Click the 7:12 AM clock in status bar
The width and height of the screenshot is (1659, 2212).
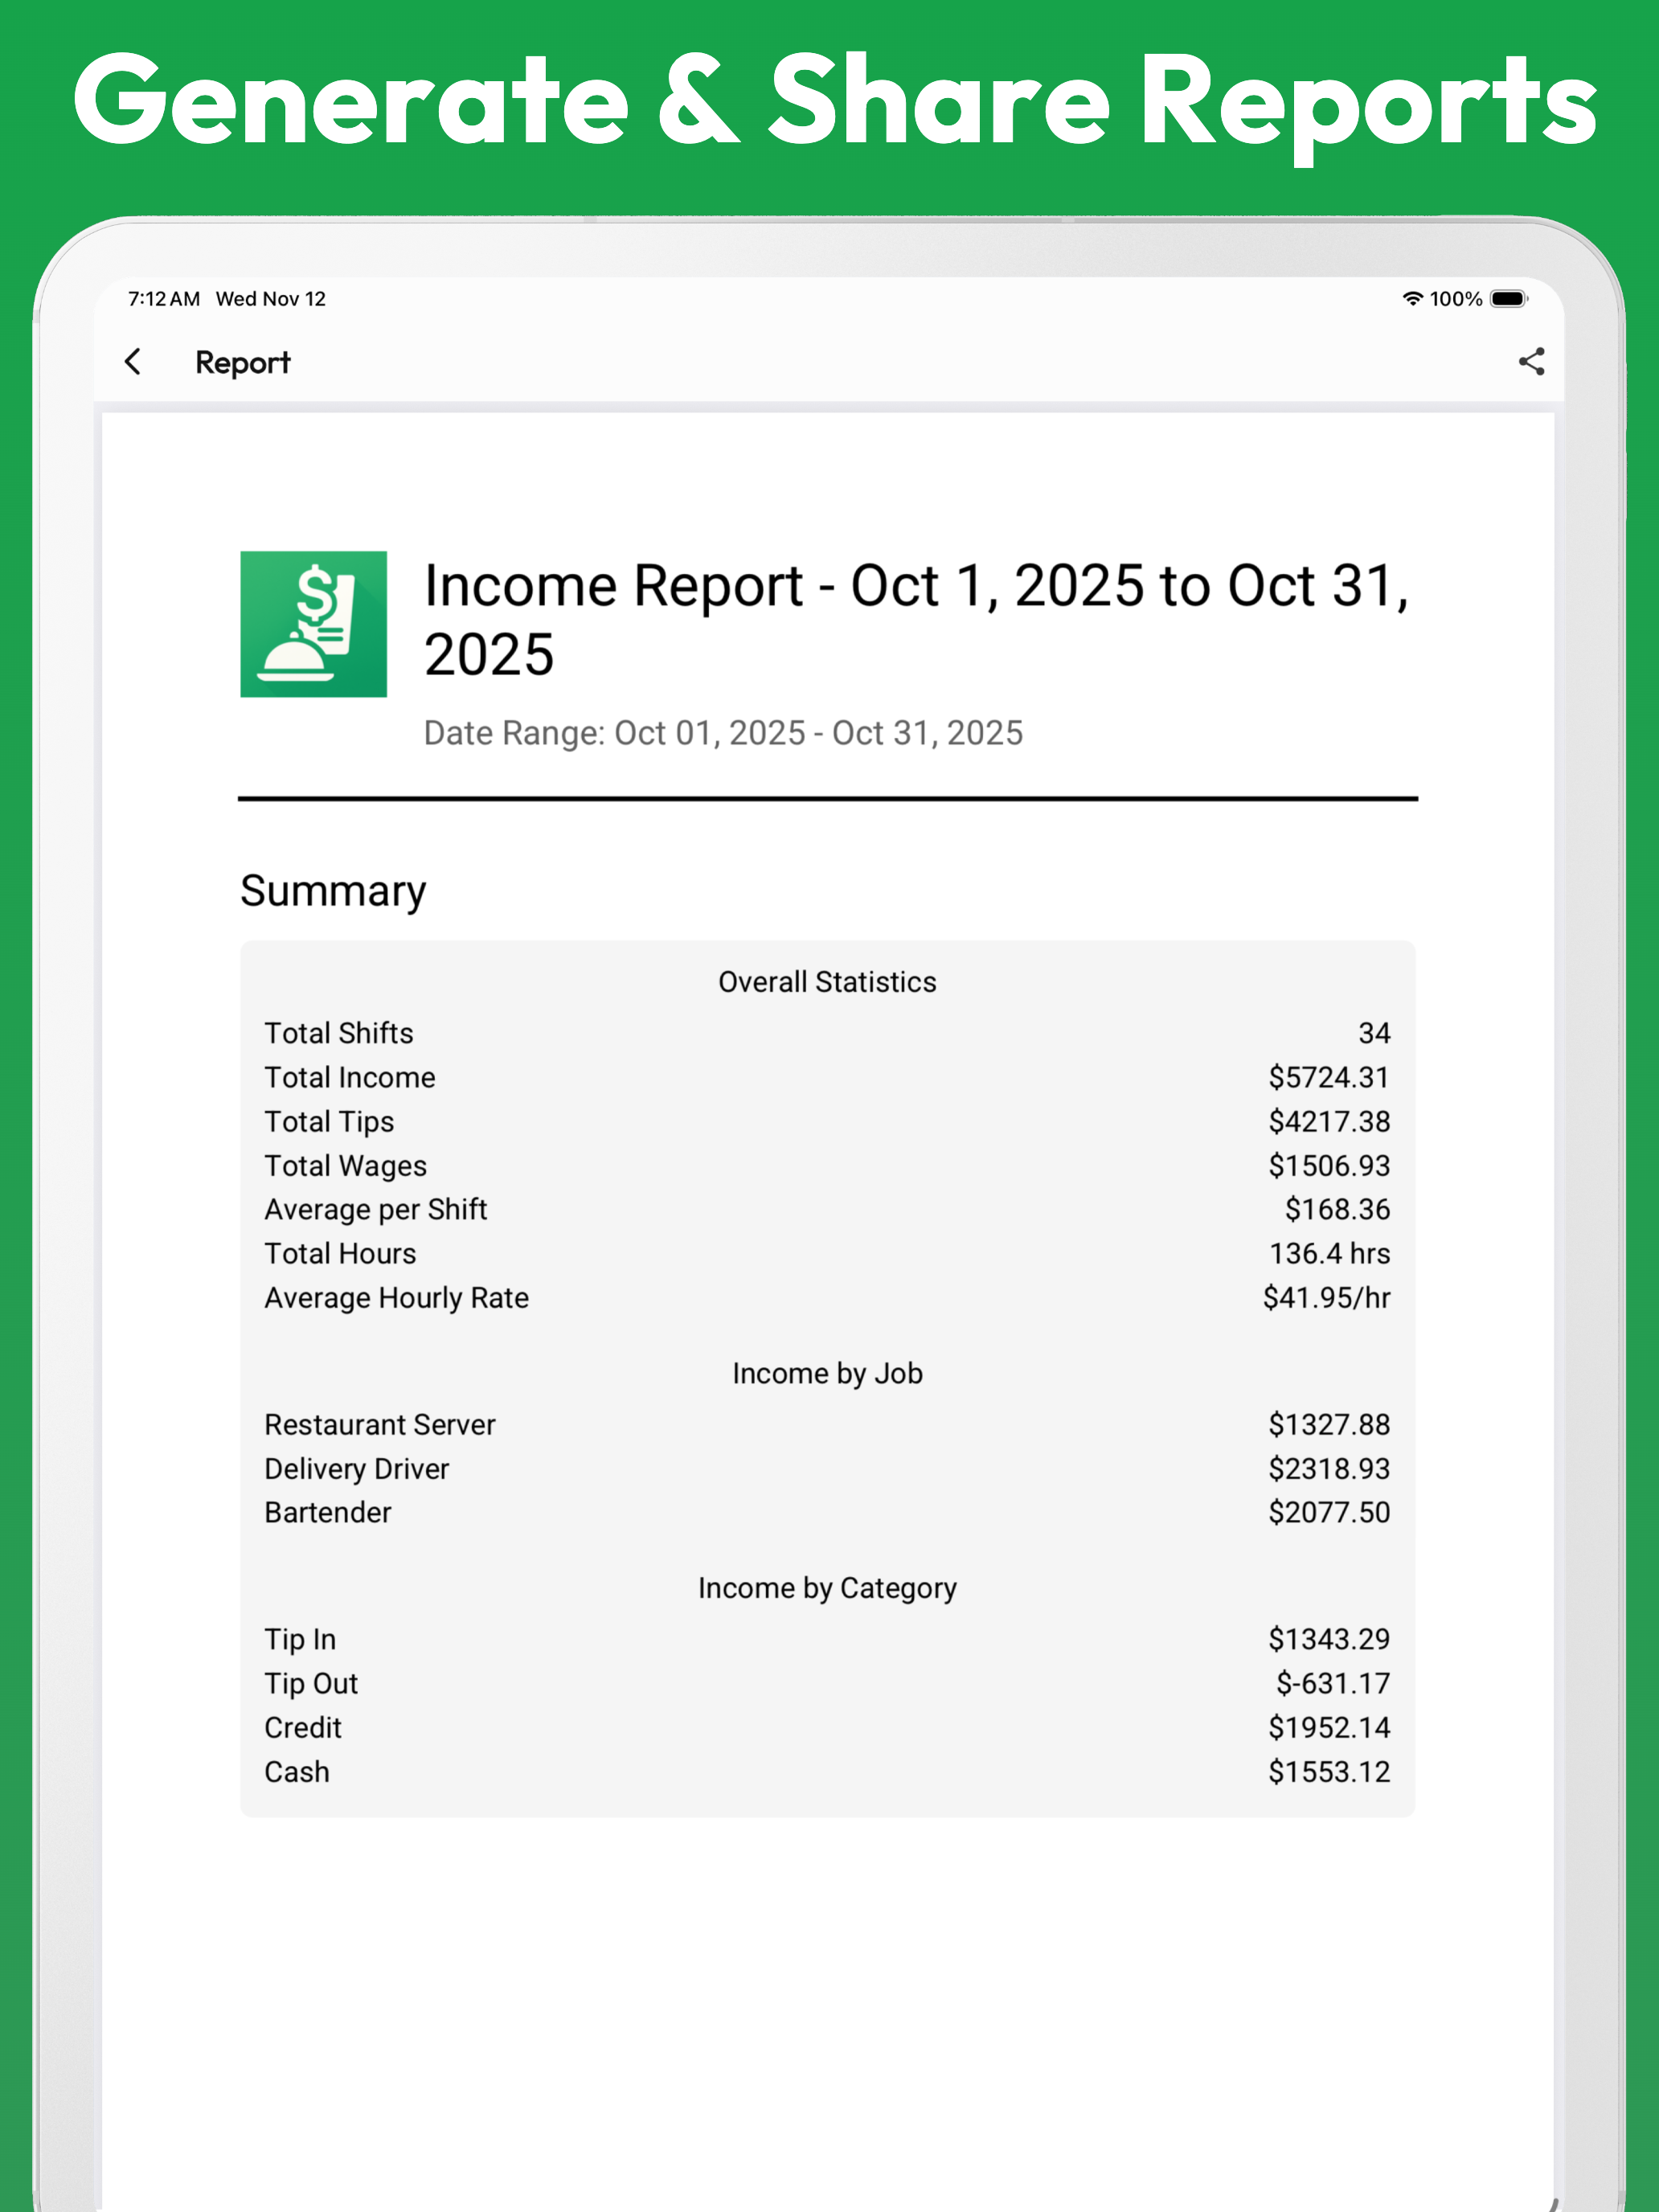[164, 299]
